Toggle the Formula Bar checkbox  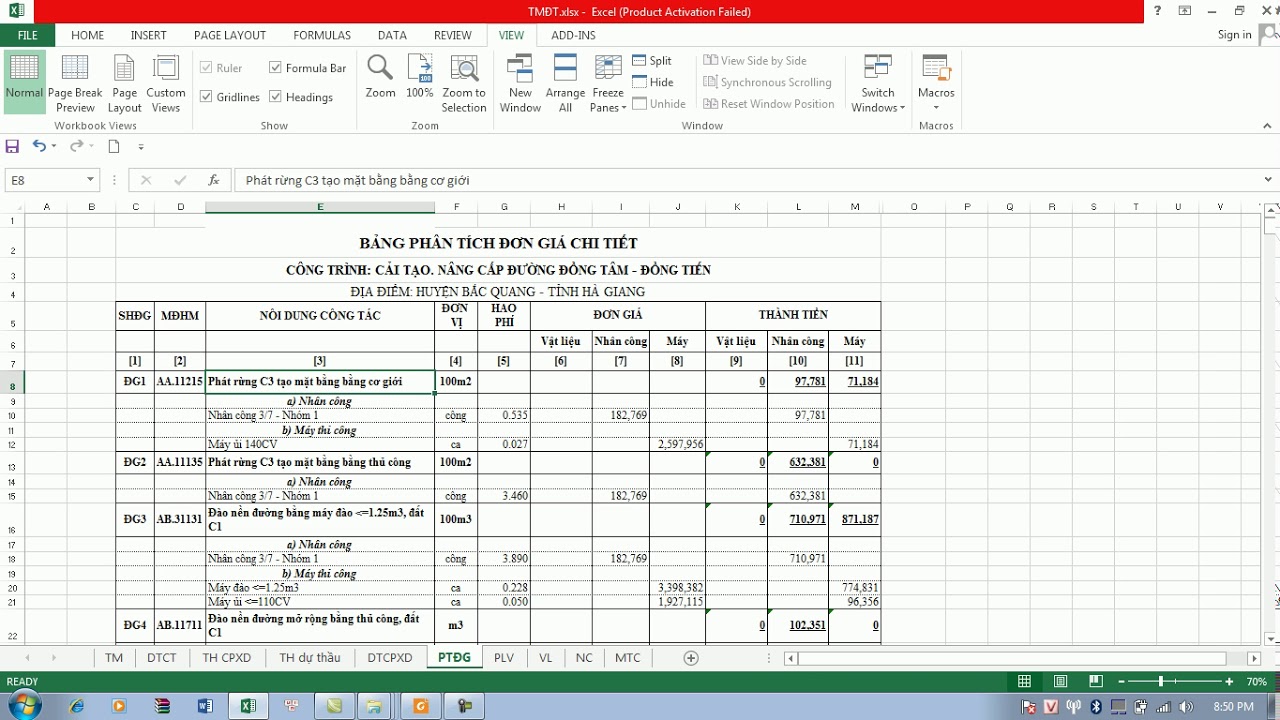(307, 68)
